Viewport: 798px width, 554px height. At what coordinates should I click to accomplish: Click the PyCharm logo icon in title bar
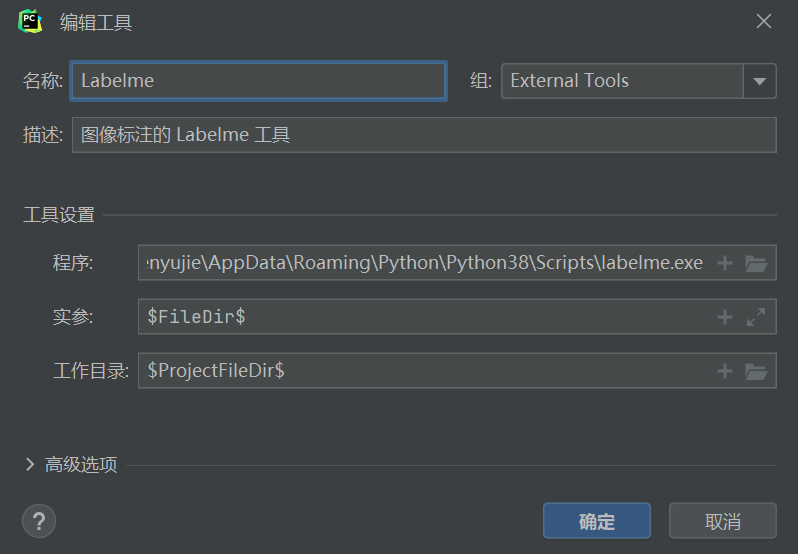click(30, 22)
